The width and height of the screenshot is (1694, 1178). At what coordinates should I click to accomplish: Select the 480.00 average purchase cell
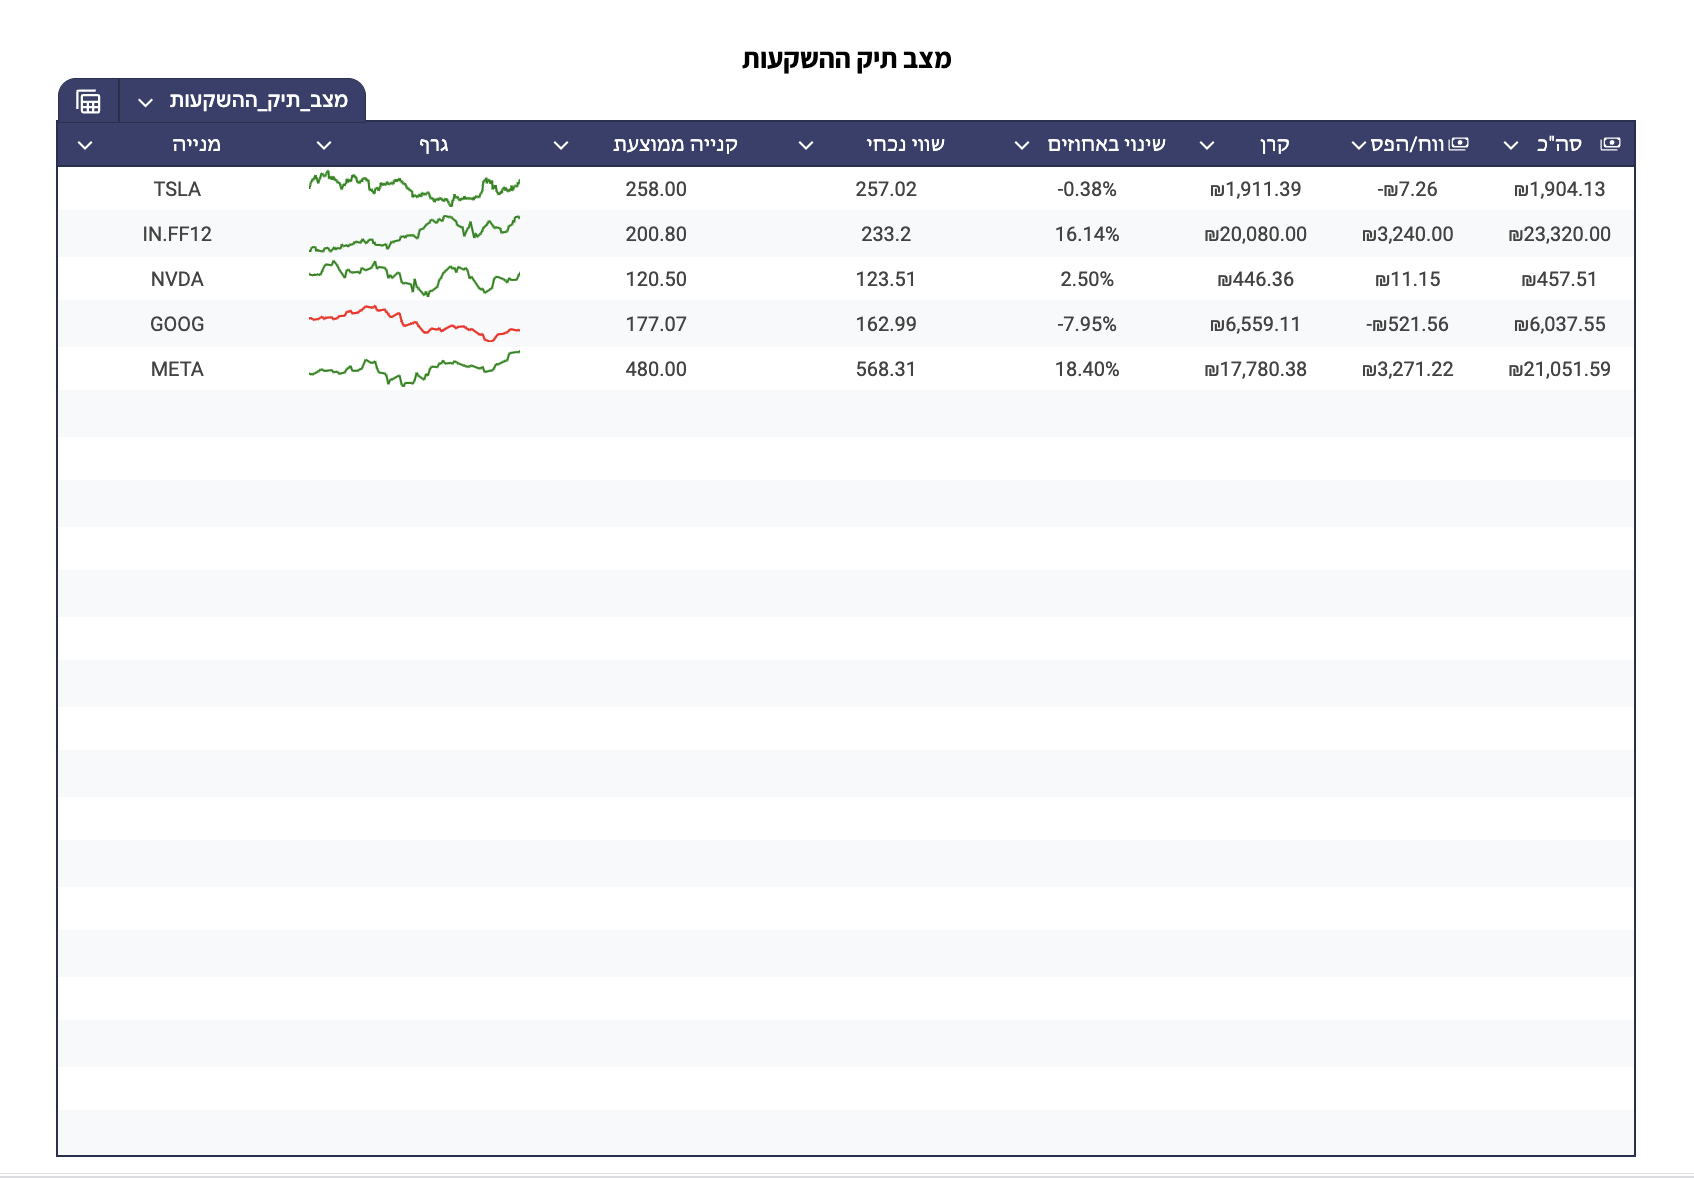coord(656,369)
